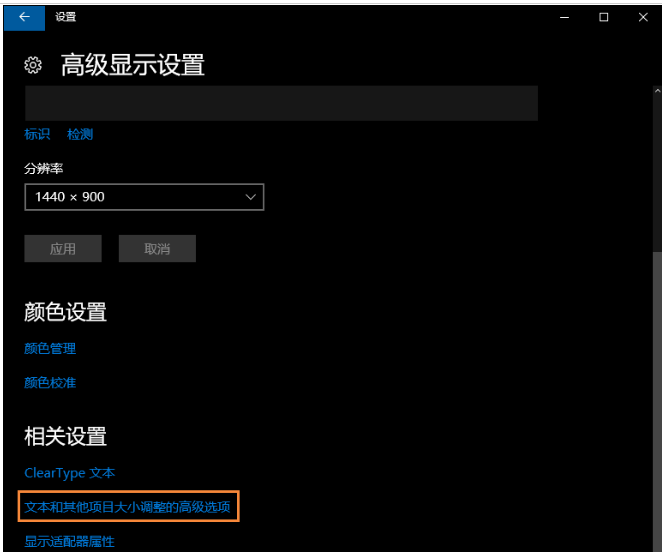The image size is (662, 552).
Task: Open the 显示适配器属性 link
Action: pyautogui.click(x=69, y=541)
